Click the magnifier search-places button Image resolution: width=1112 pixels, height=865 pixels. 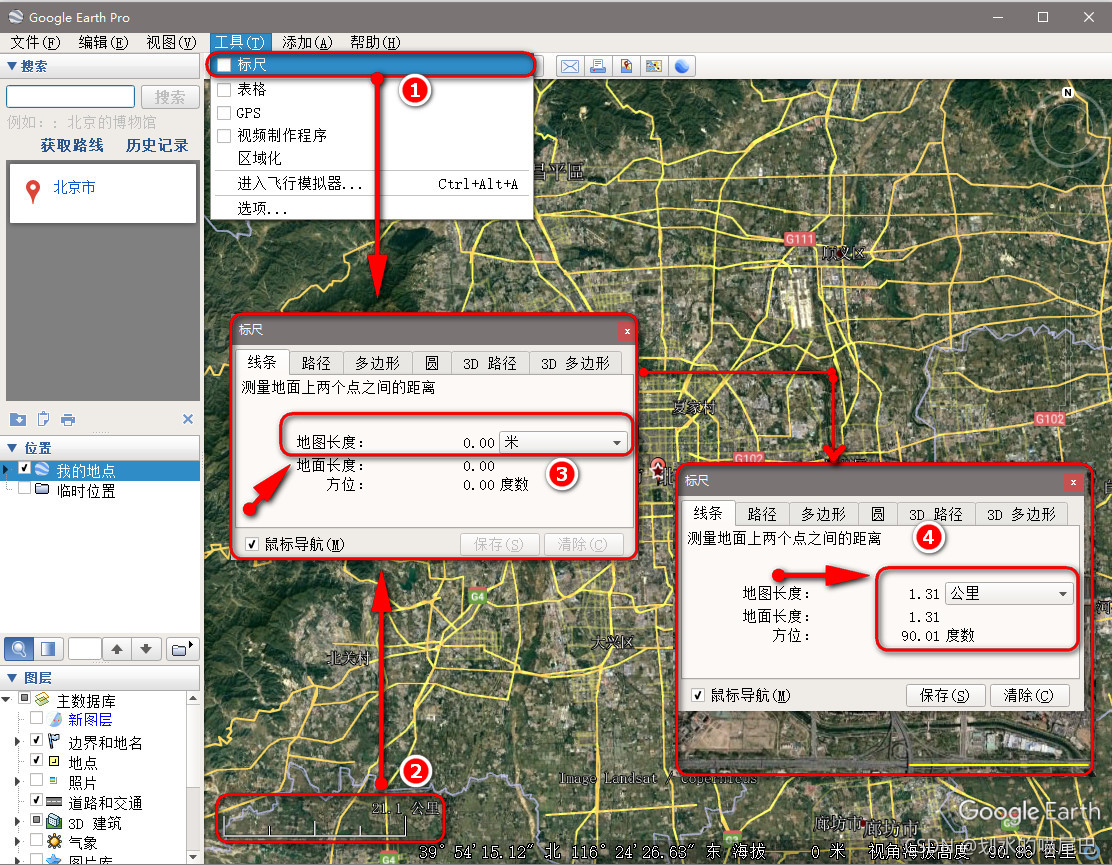click(x=19, y=649)
